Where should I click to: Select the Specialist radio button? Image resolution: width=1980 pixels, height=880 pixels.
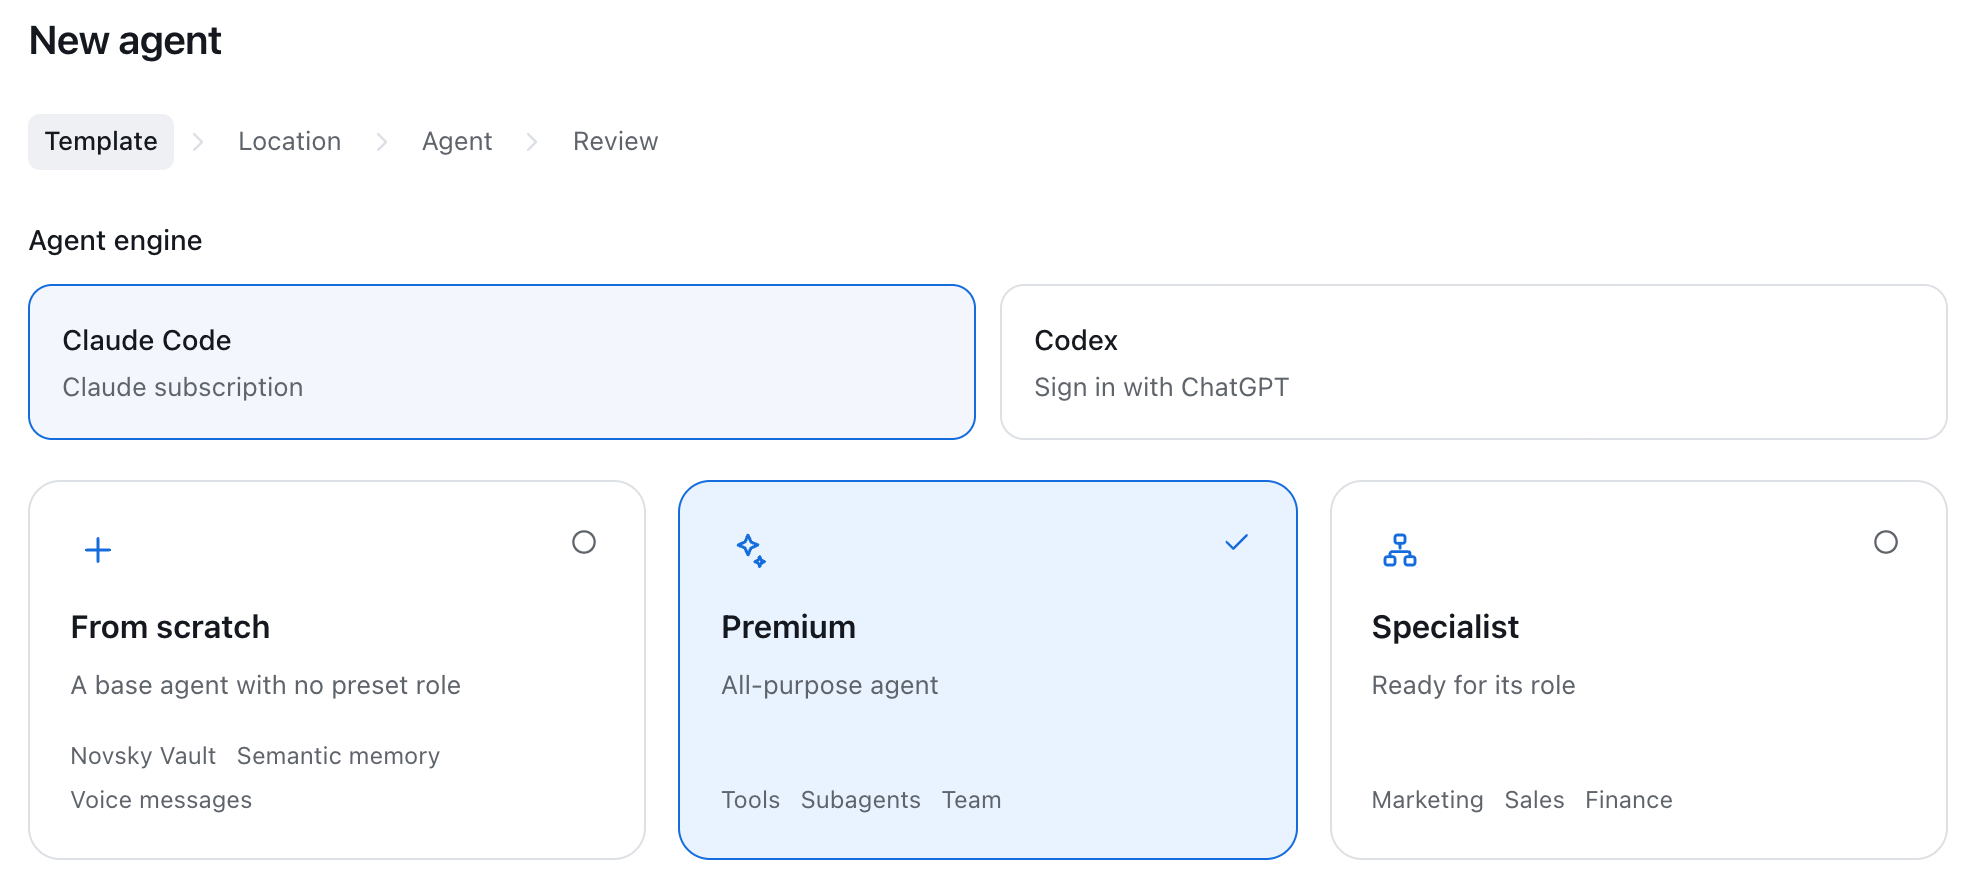pos(1886,542)
